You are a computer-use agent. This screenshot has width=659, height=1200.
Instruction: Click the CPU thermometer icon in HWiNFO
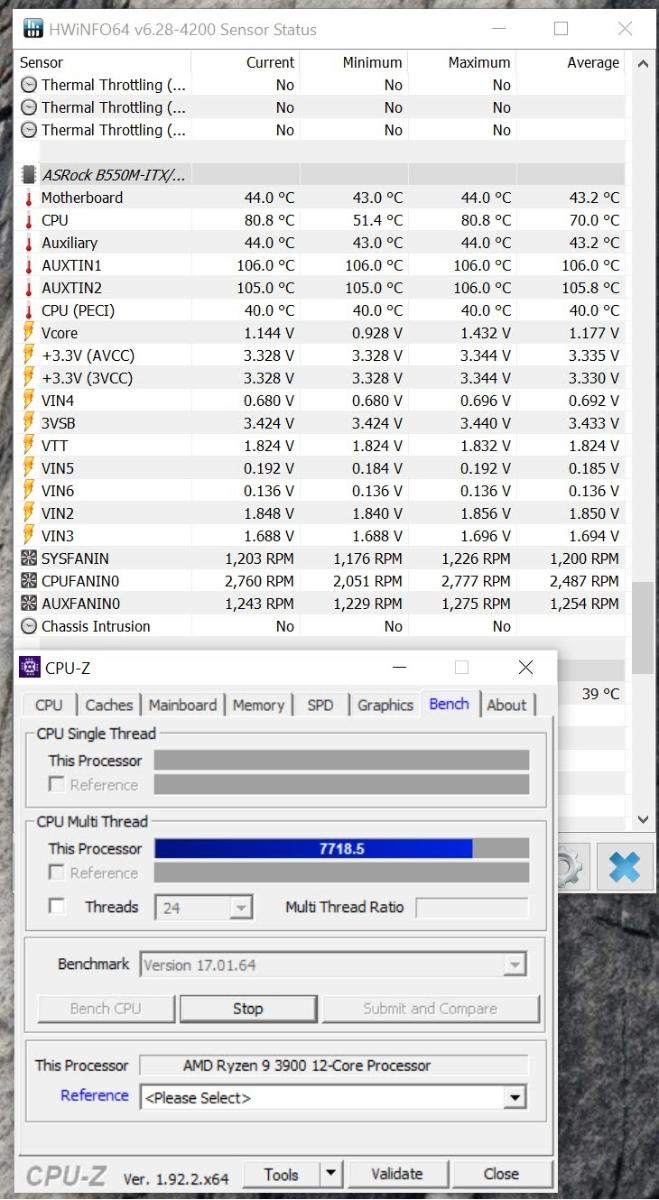pos(28,220)
